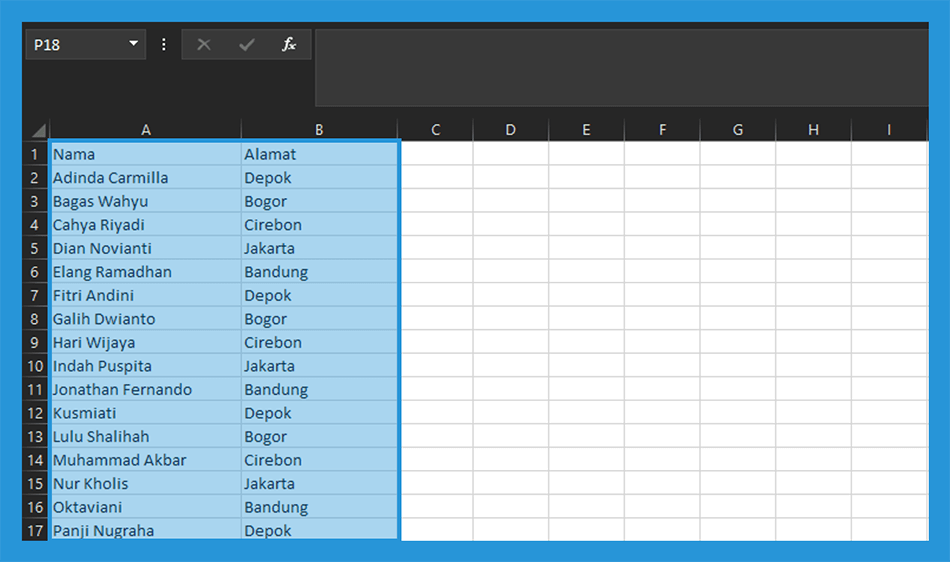The height and width of the screenshot is (562, 950).
Task: Click the Cancel (X) formula bar icon
Action: [204, 44]
